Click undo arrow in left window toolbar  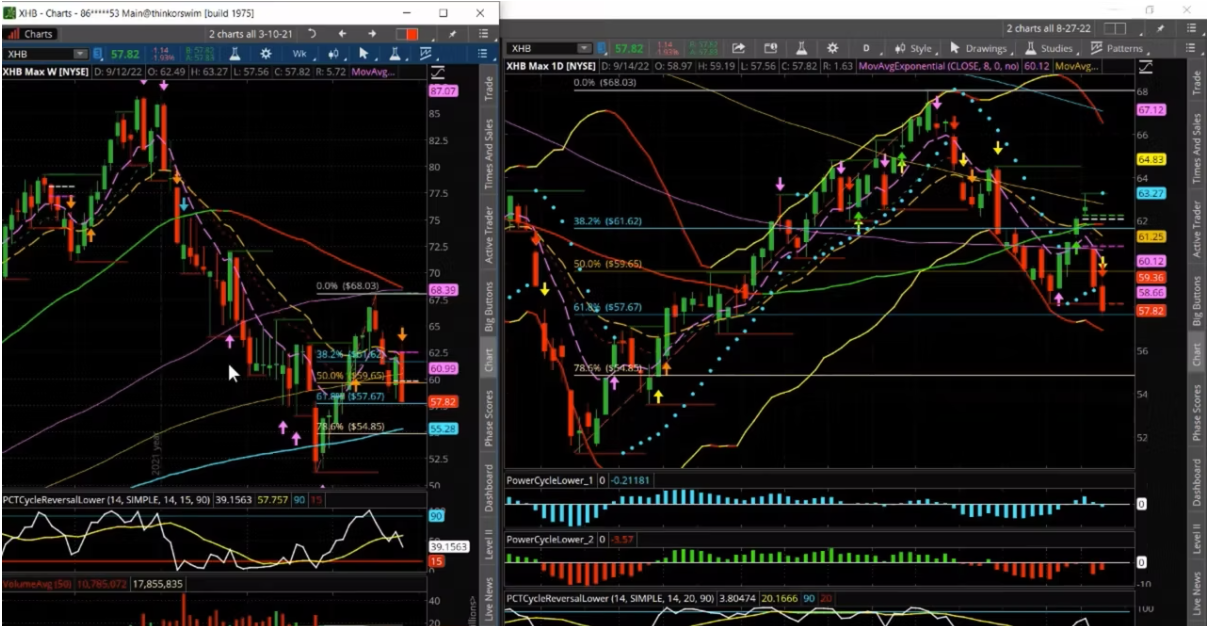[313, 34]
